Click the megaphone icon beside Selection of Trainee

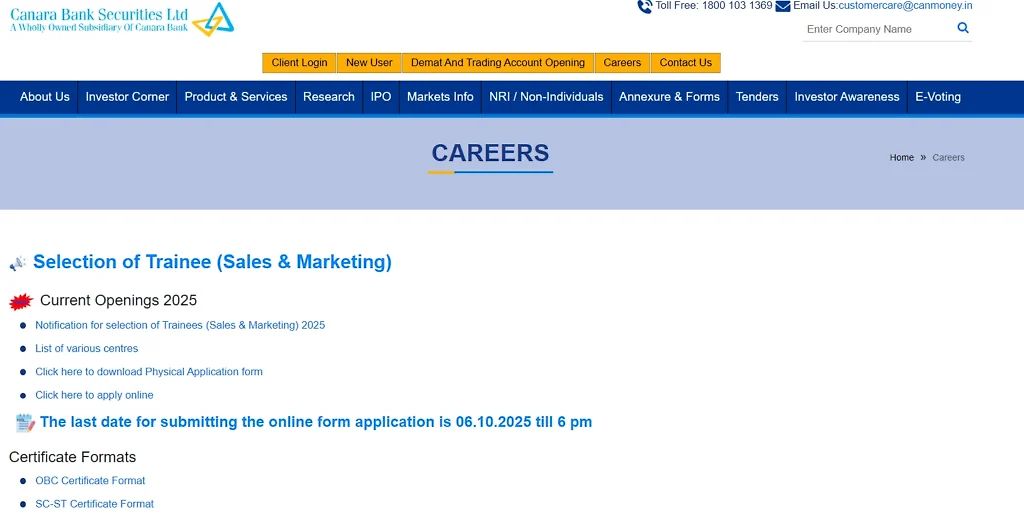click(18, 263)
